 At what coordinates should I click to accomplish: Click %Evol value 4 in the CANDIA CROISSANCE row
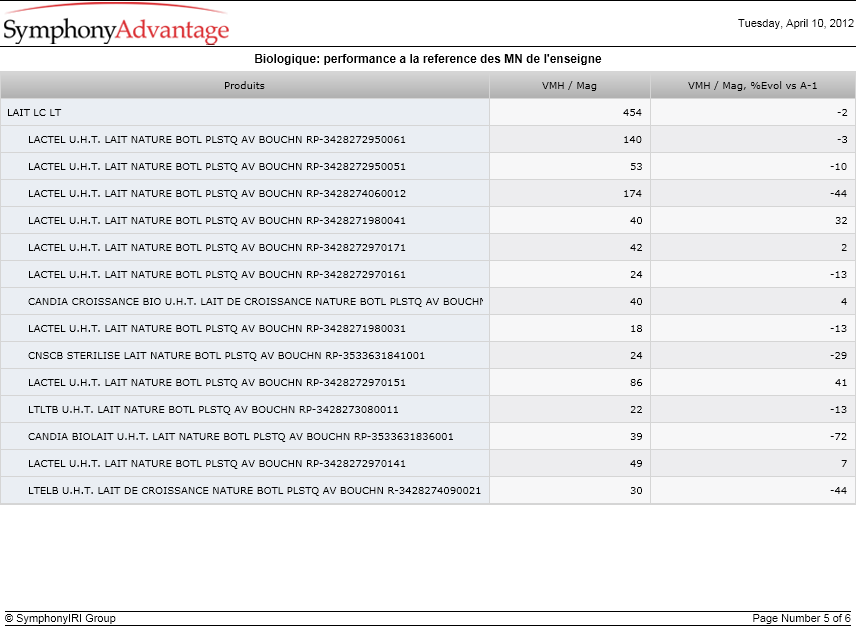(x=844, y=302)
